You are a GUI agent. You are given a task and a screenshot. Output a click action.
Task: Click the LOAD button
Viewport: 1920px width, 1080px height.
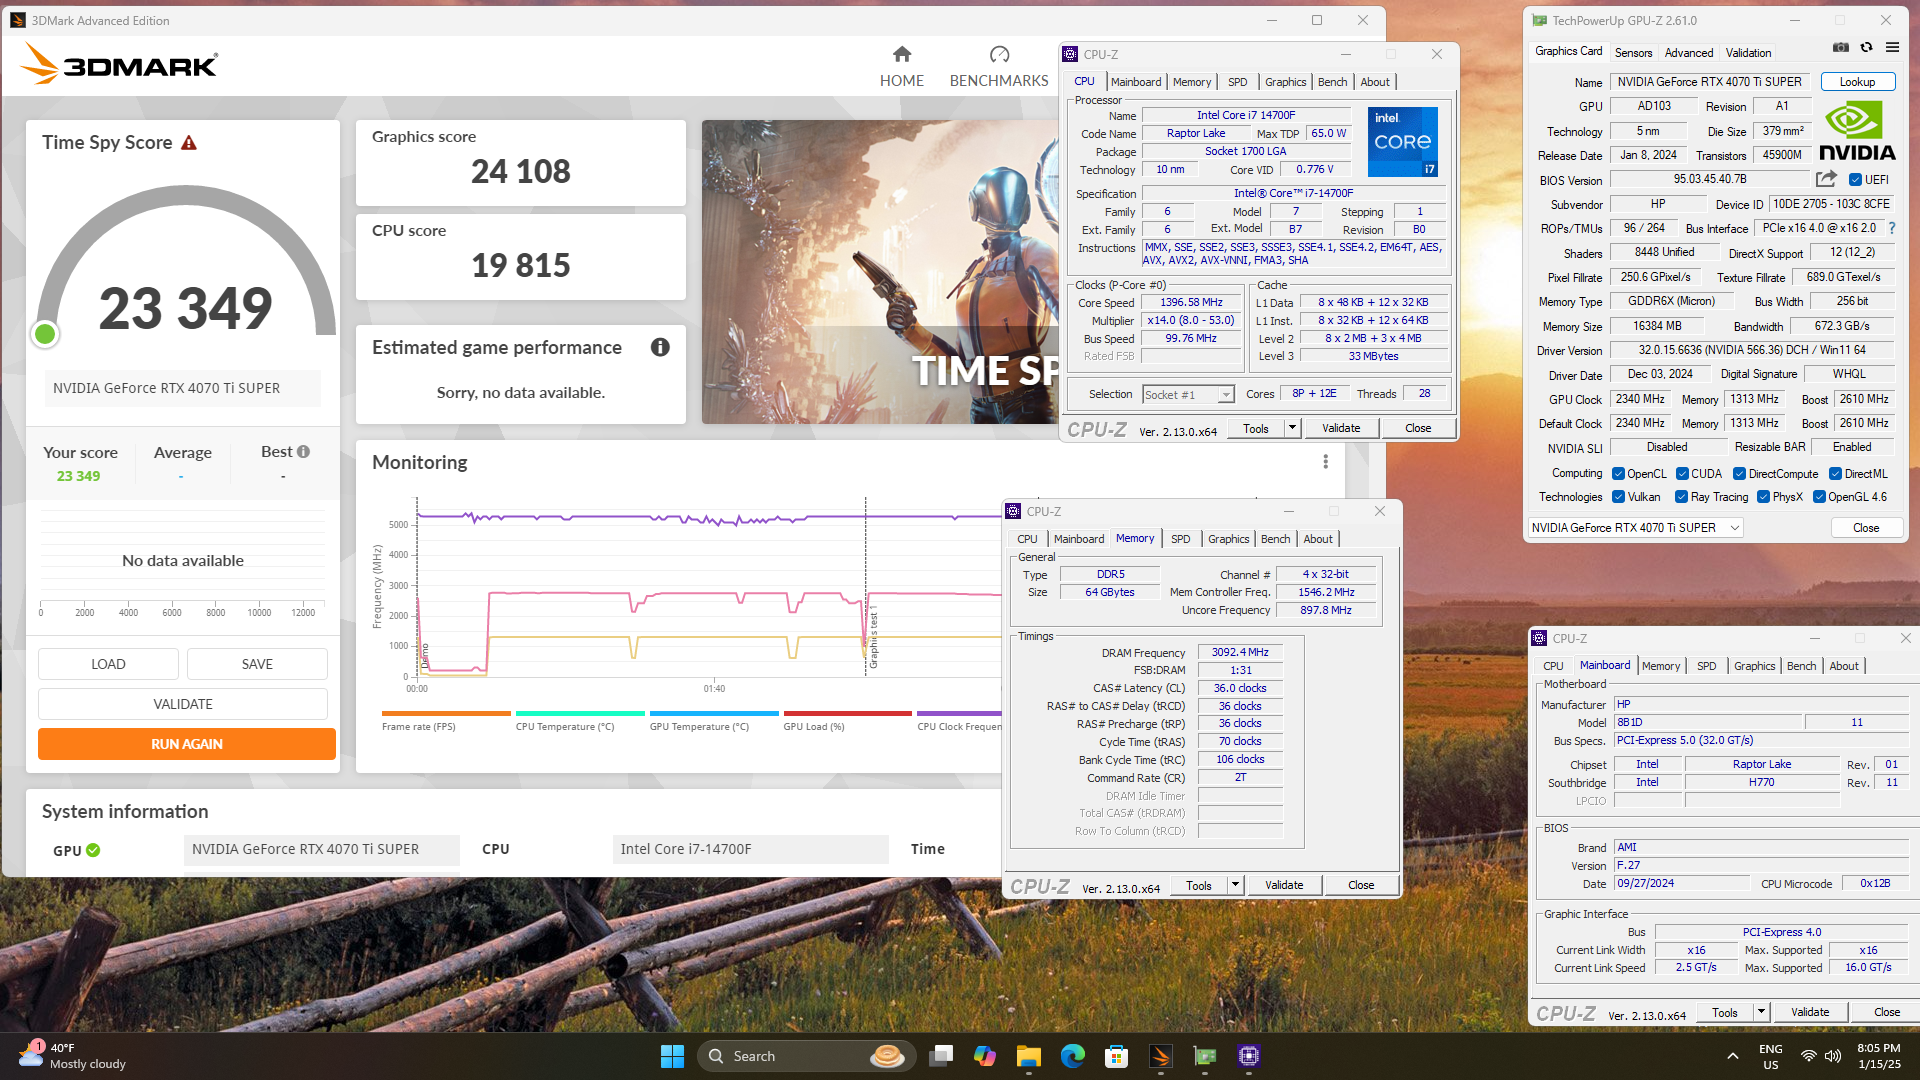coord(108,664)
